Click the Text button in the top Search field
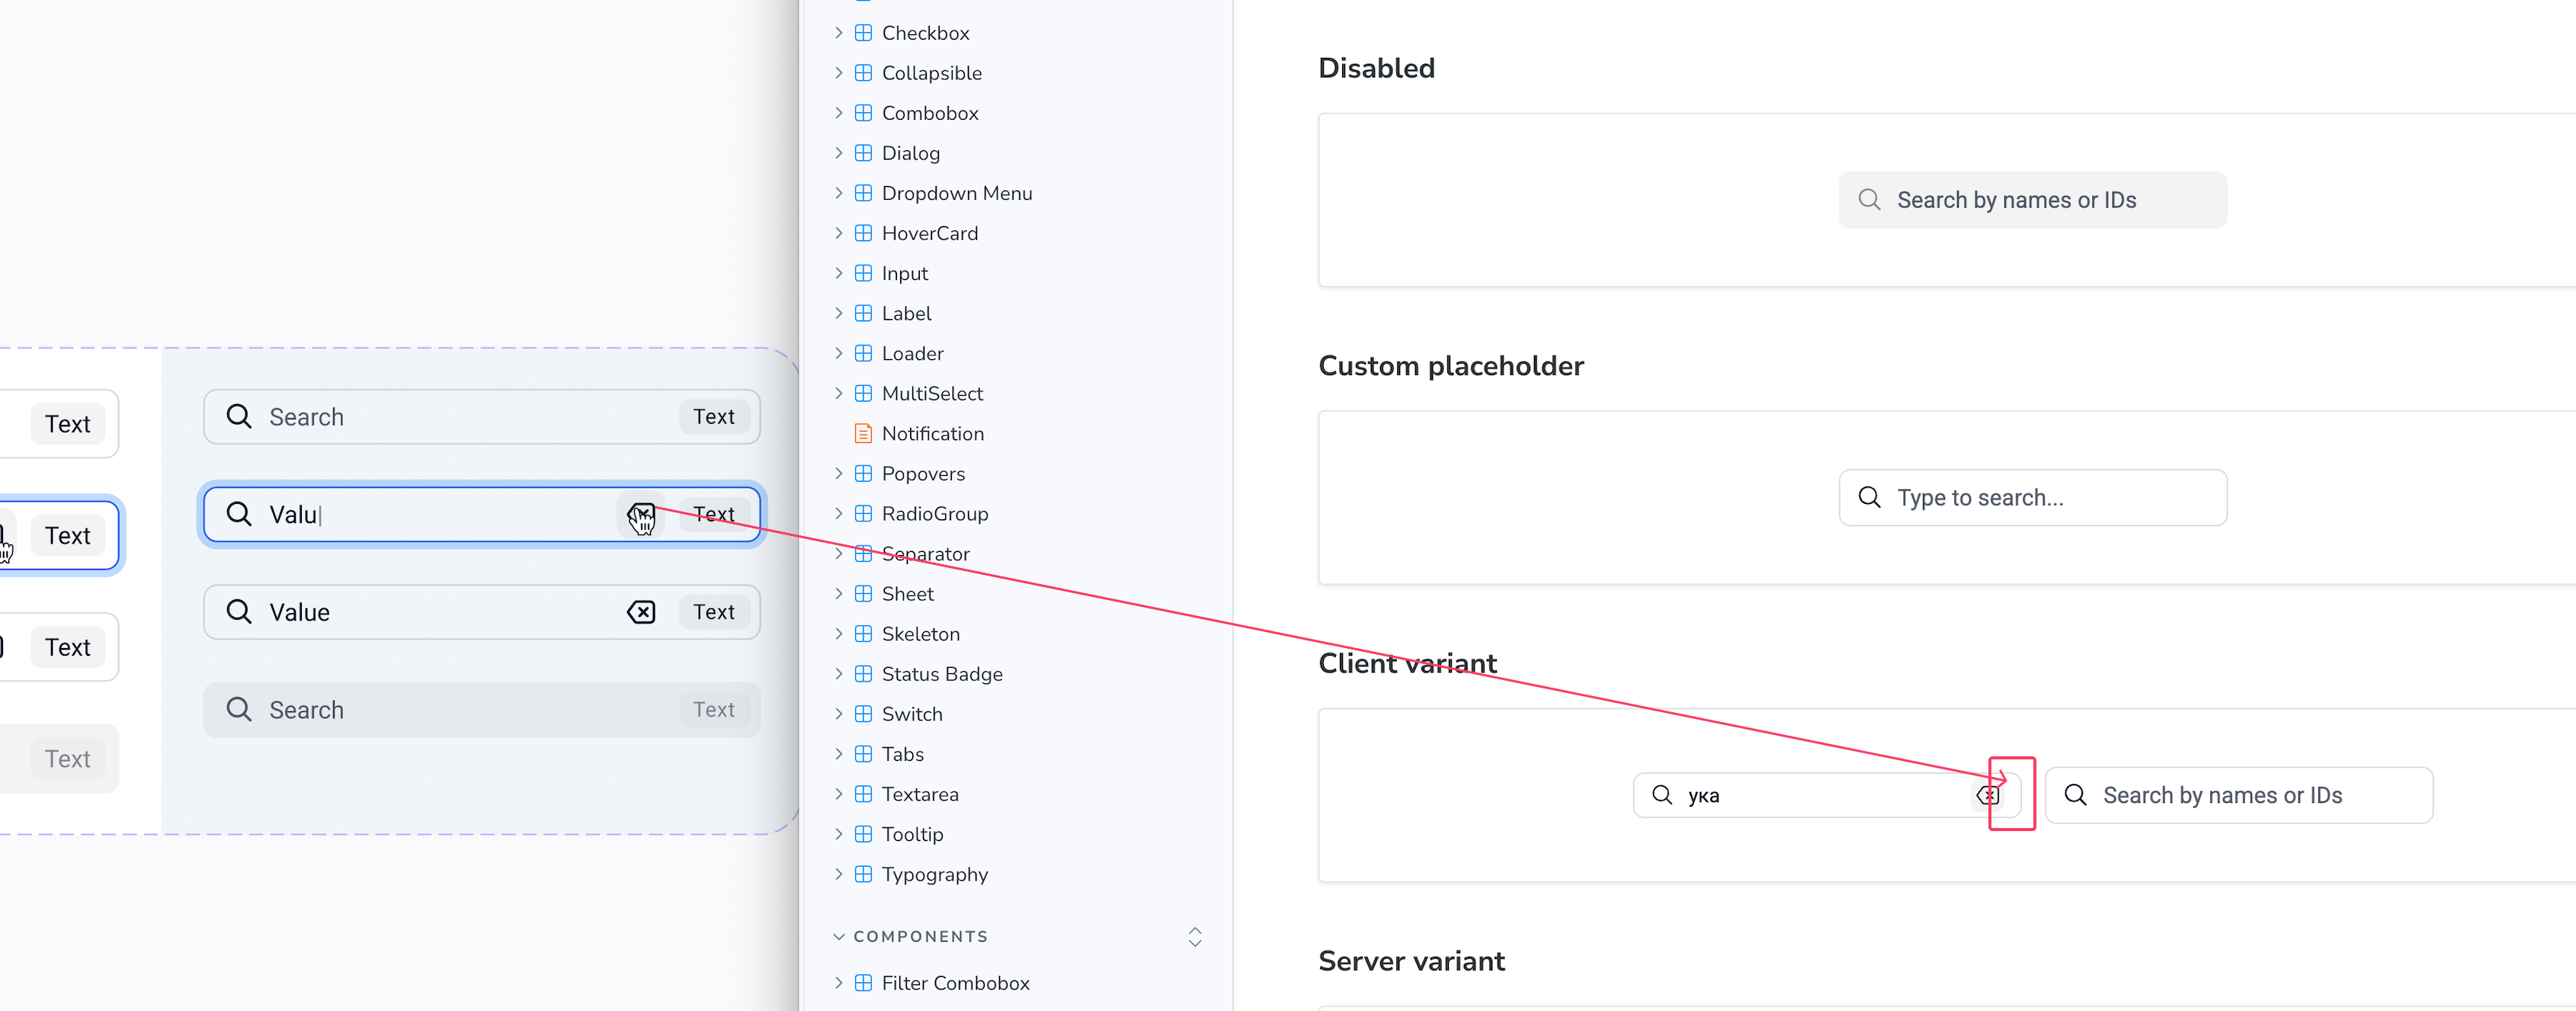The height and width of the screenshot is (1011, 2576). (x=714, y=416)
